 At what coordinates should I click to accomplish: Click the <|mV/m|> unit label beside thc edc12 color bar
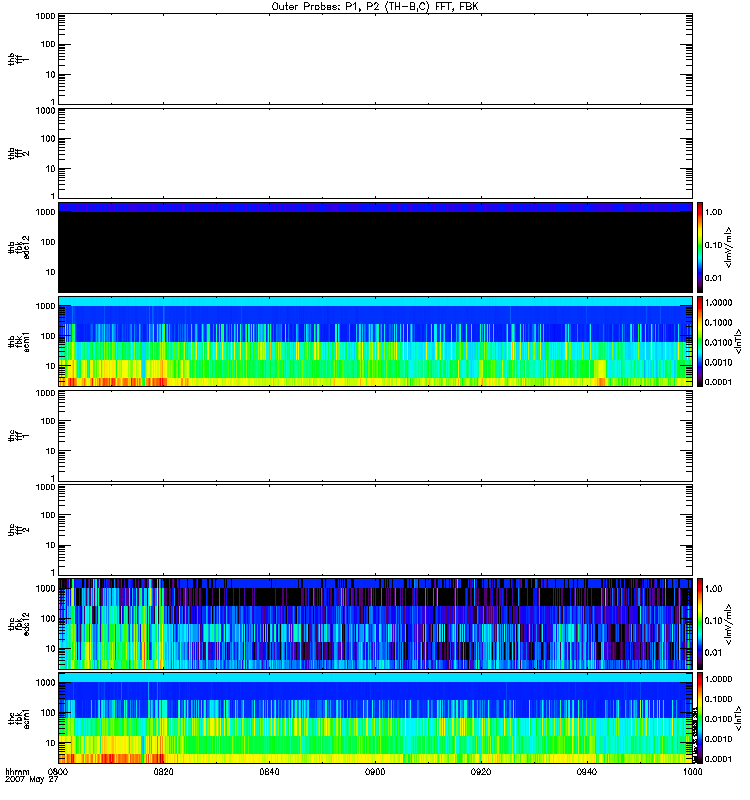[x=729, y=624]
